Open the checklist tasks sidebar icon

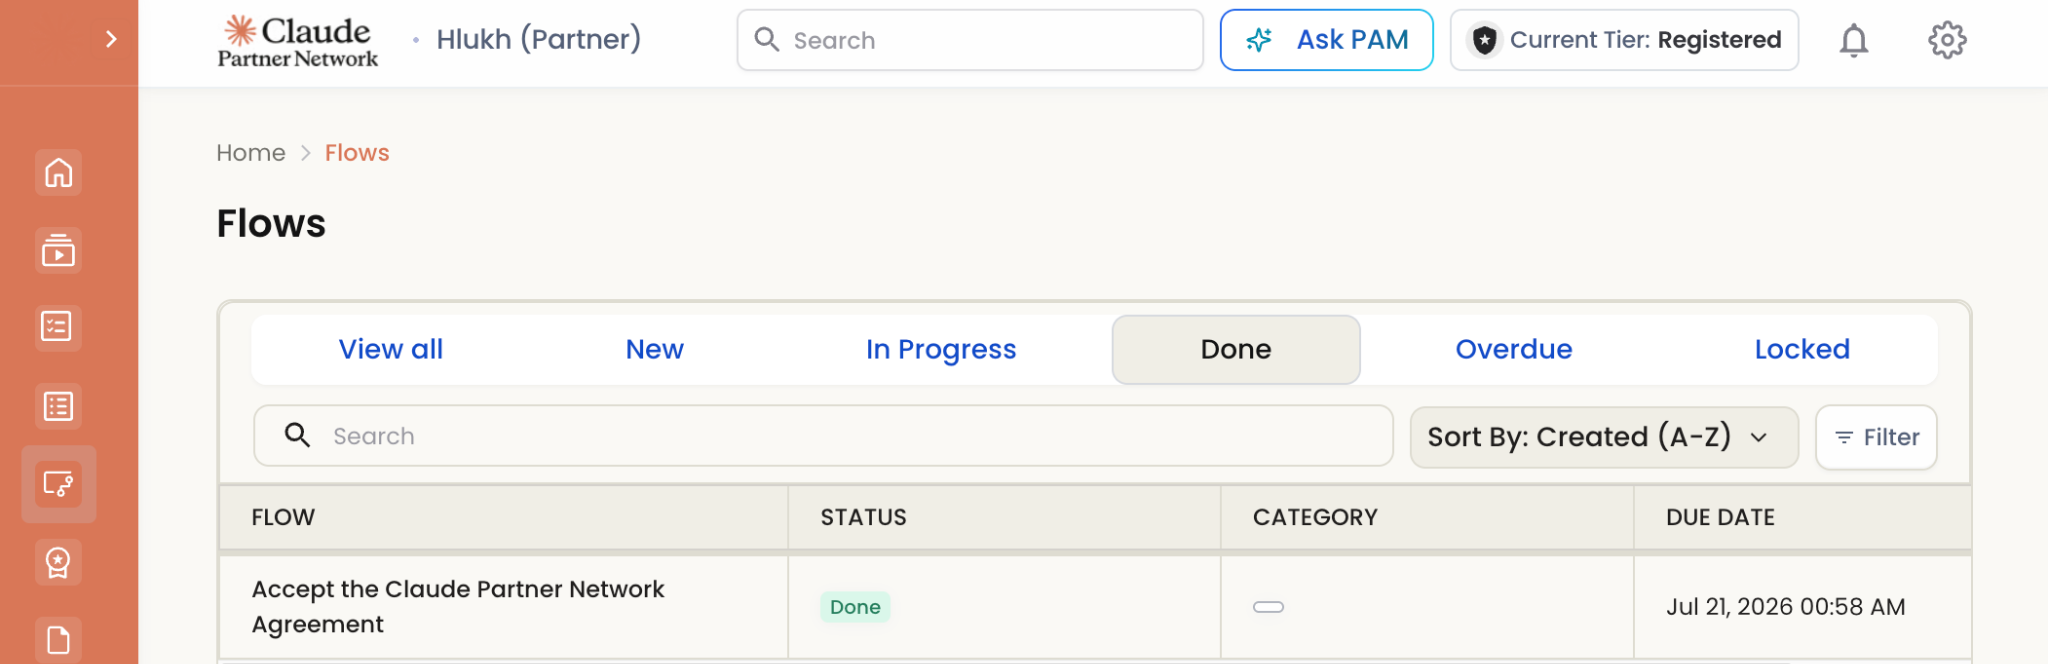point(58,327)
